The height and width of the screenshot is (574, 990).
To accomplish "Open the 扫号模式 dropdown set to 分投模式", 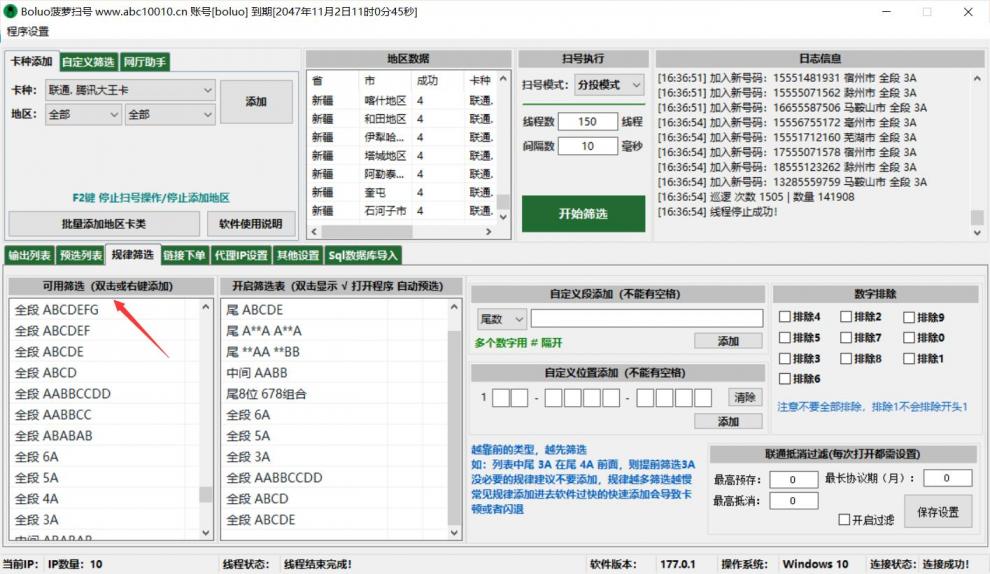I will pos(609,85).
